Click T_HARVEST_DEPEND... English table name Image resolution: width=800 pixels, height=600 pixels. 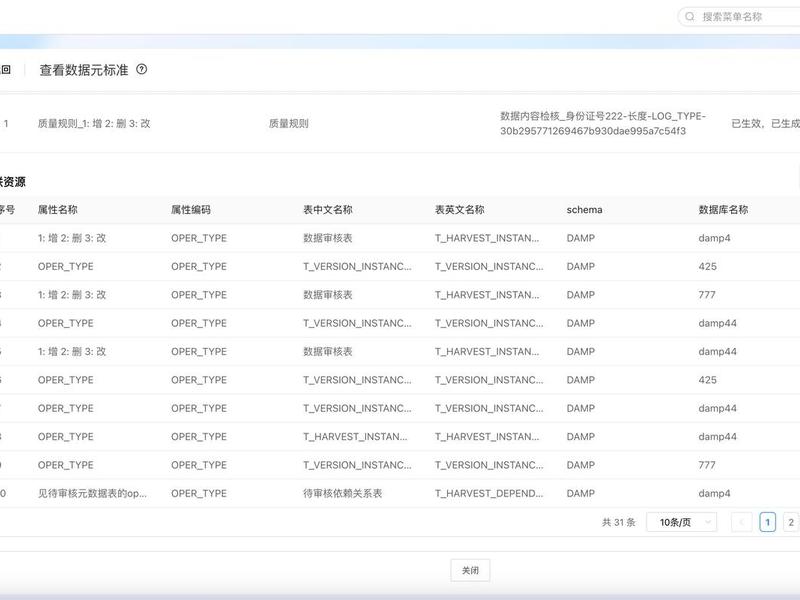pyautogui.click(x=489, y=493)
